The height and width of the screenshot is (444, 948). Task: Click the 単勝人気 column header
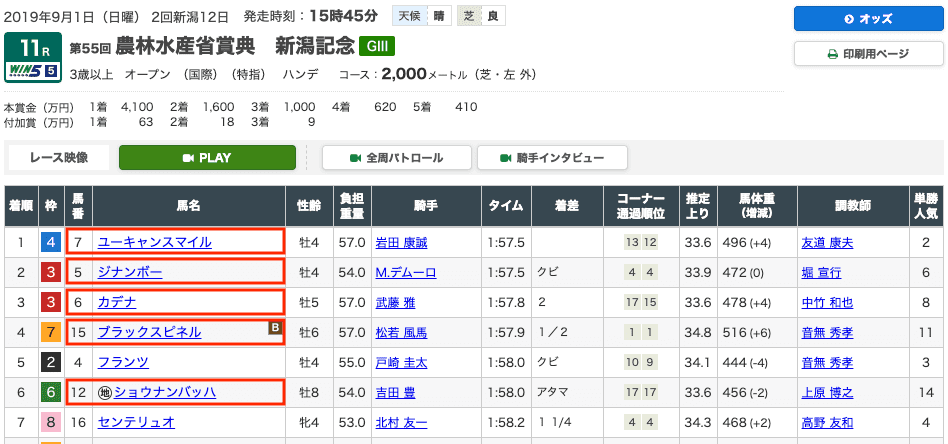[x=926, y=206]
